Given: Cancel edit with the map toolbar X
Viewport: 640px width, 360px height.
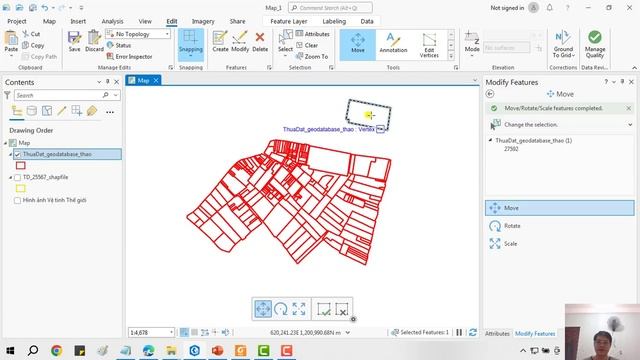Looking at the screenshot, I should 342,309.
